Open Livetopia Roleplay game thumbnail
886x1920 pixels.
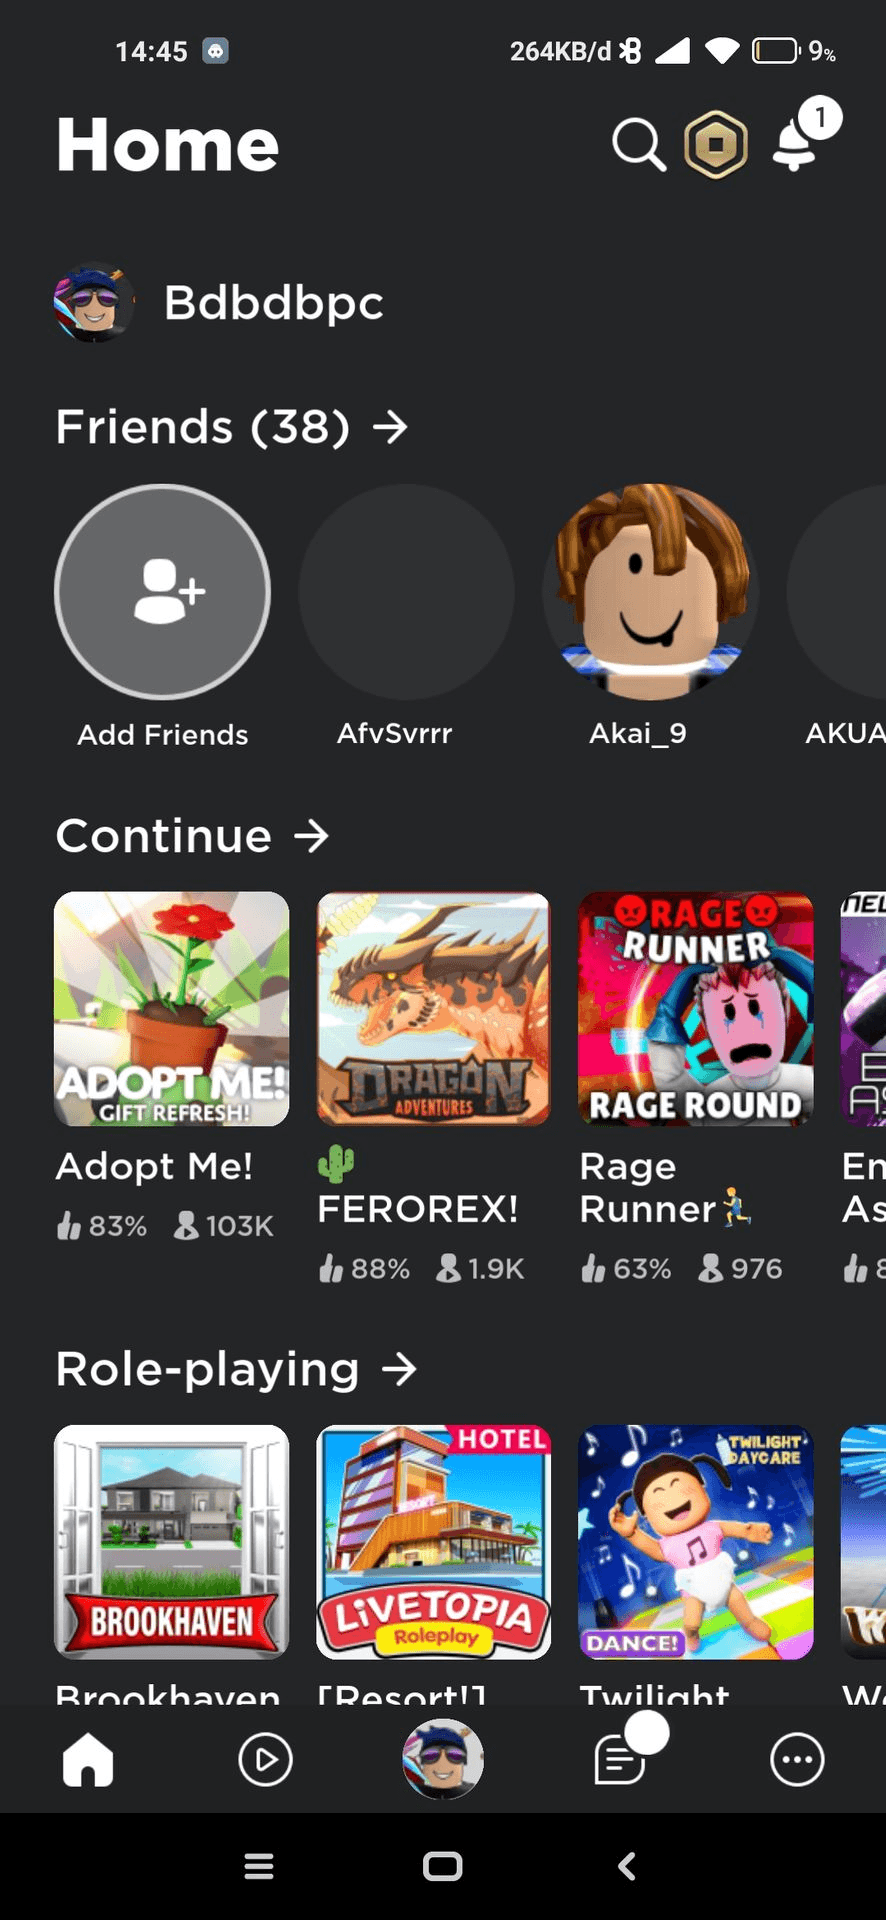click(434, 1542)
